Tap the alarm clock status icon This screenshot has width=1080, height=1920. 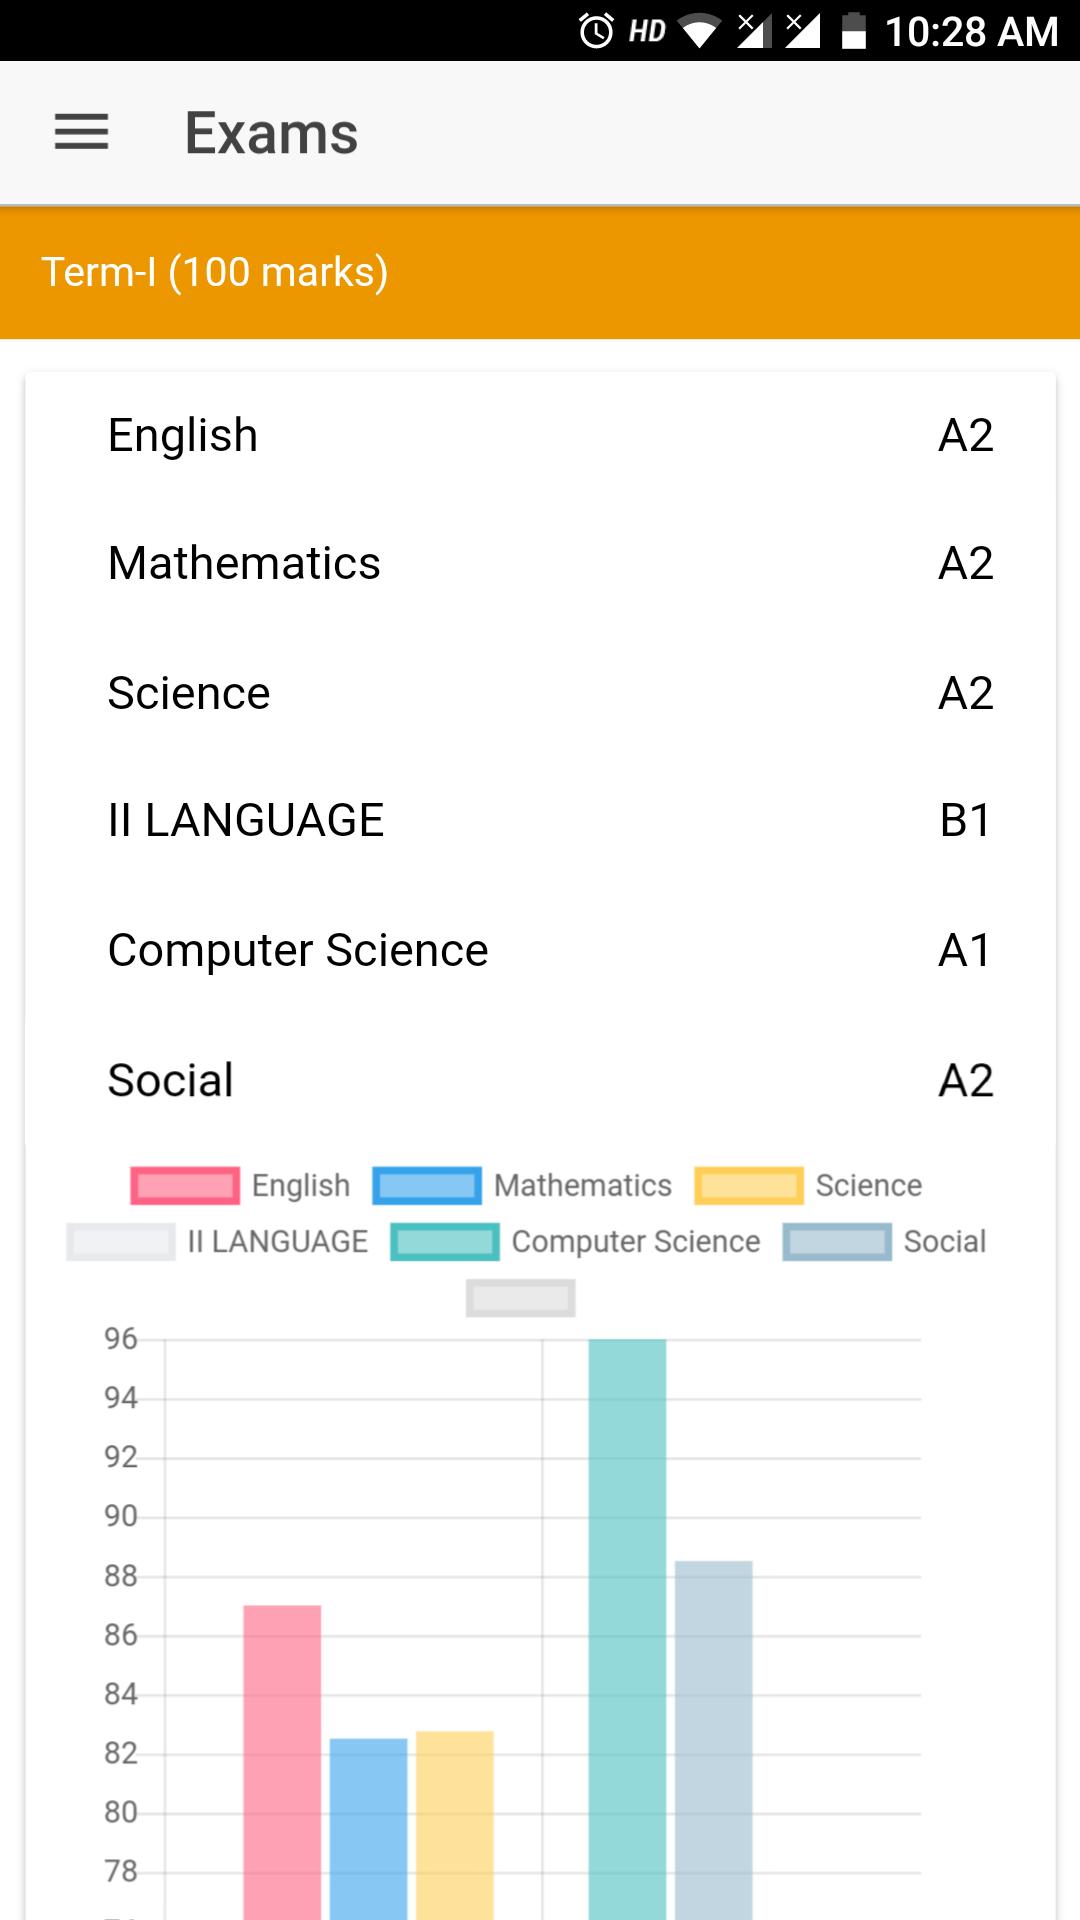coord(596,31)
